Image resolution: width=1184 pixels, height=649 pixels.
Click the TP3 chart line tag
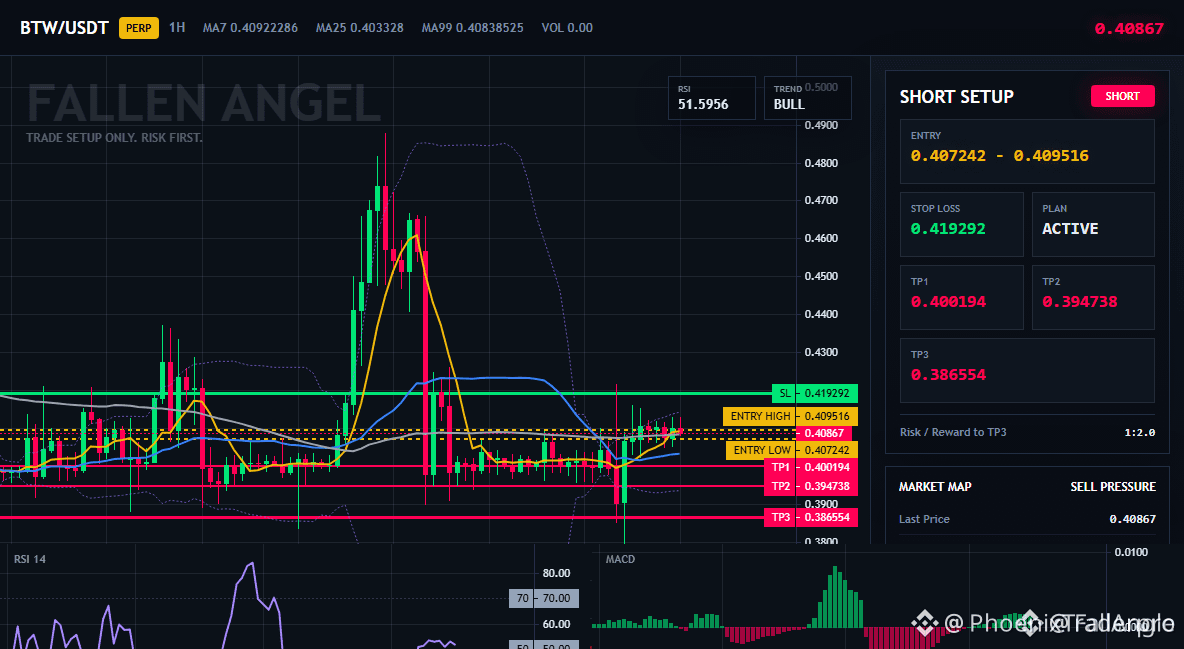(812, 518)
